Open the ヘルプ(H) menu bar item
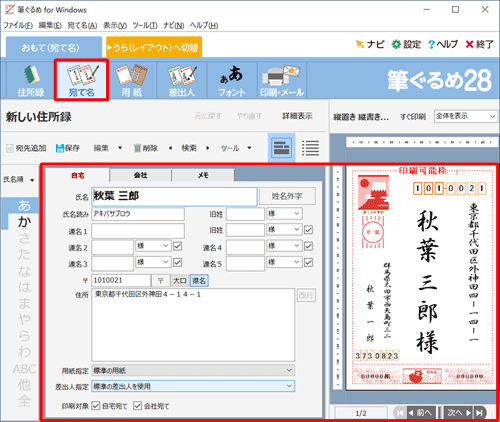Image resolution: width=500 pixels, height=422 pixels. (204, 25)
